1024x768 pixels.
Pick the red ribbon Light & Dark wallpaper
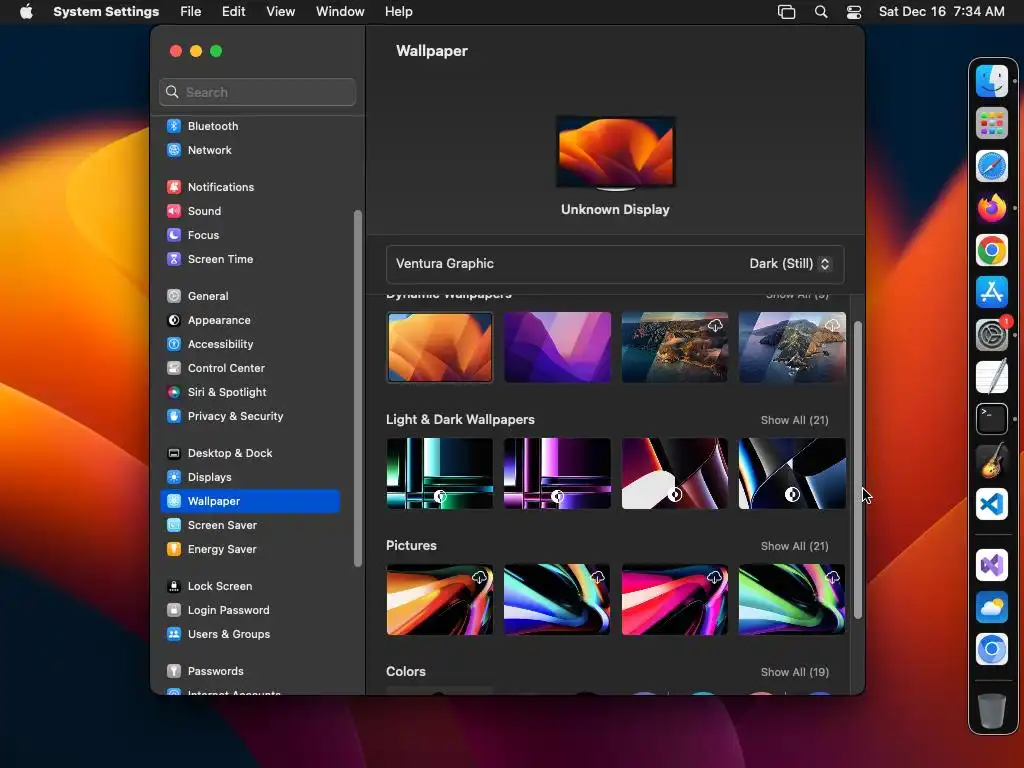(x=675, y=473)
